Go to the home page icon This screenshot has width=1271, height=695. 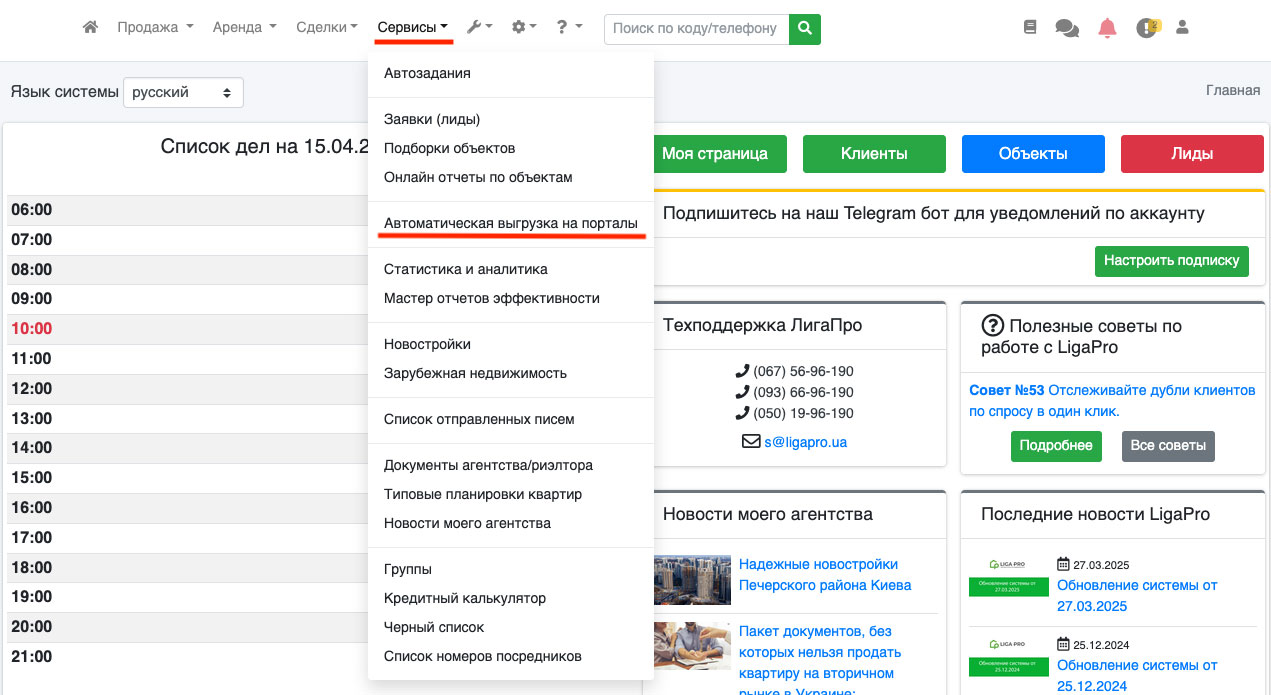(x=90, y=28)
